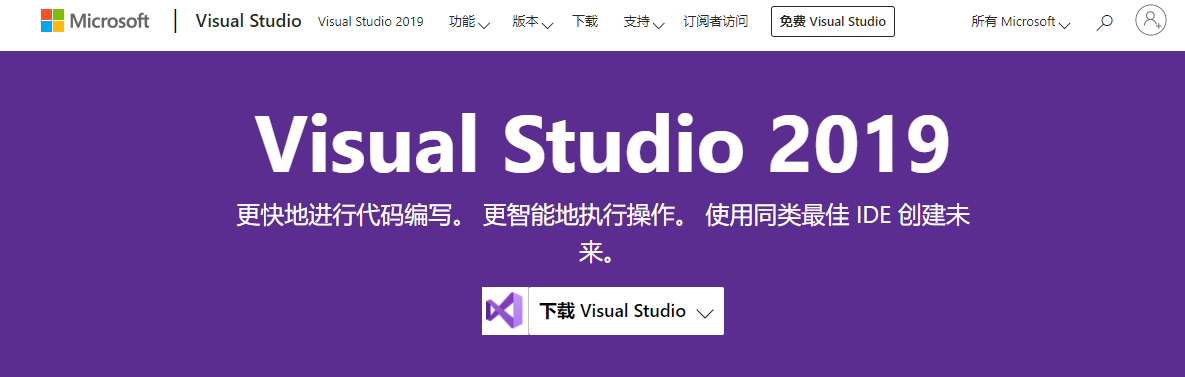Open the Visual Studio brand link
The image size is (1185, 377).
249,21
